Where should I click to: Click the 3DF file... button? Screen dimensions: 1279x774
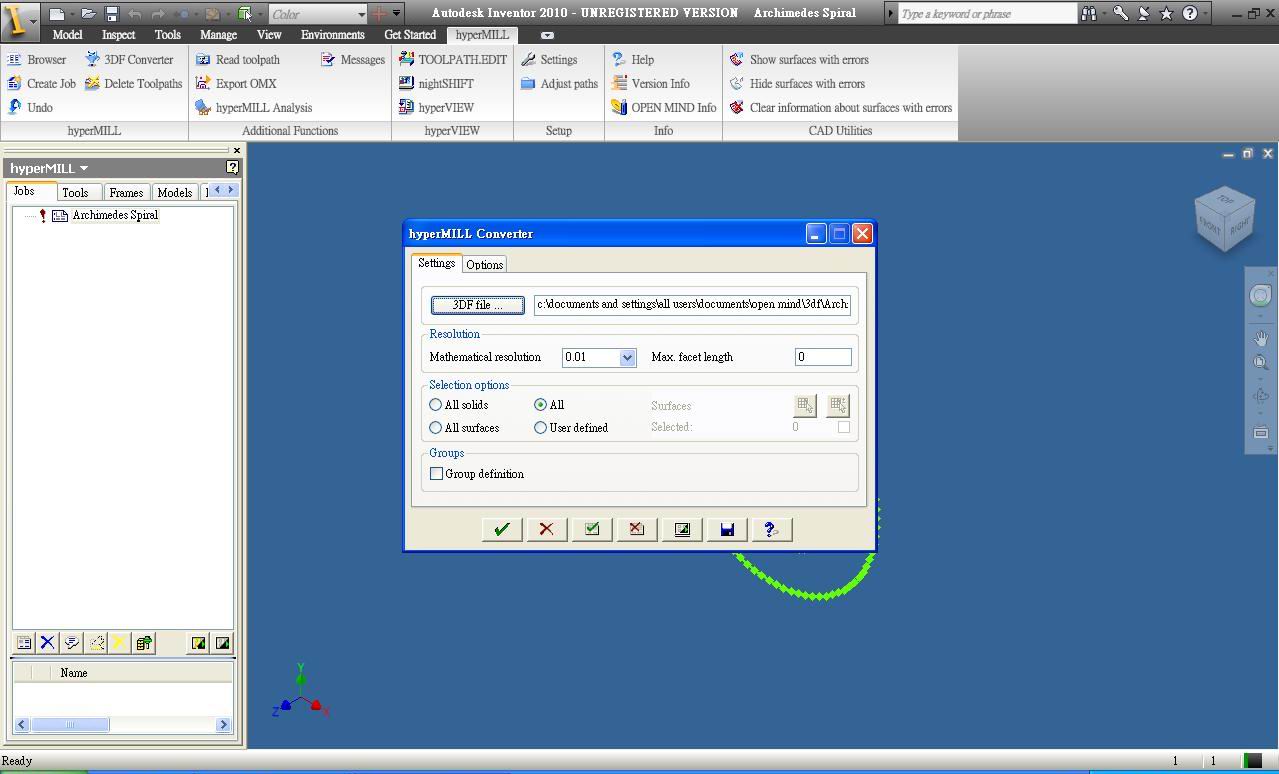478,305
